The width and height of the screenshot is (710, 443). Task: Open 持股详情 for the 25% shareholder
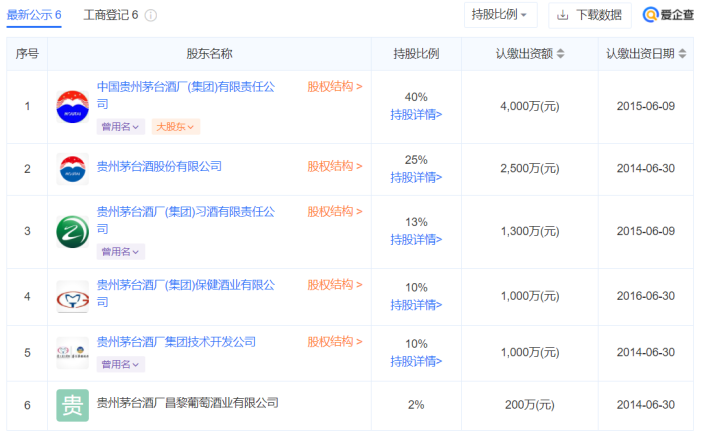[x=416, y=177]
